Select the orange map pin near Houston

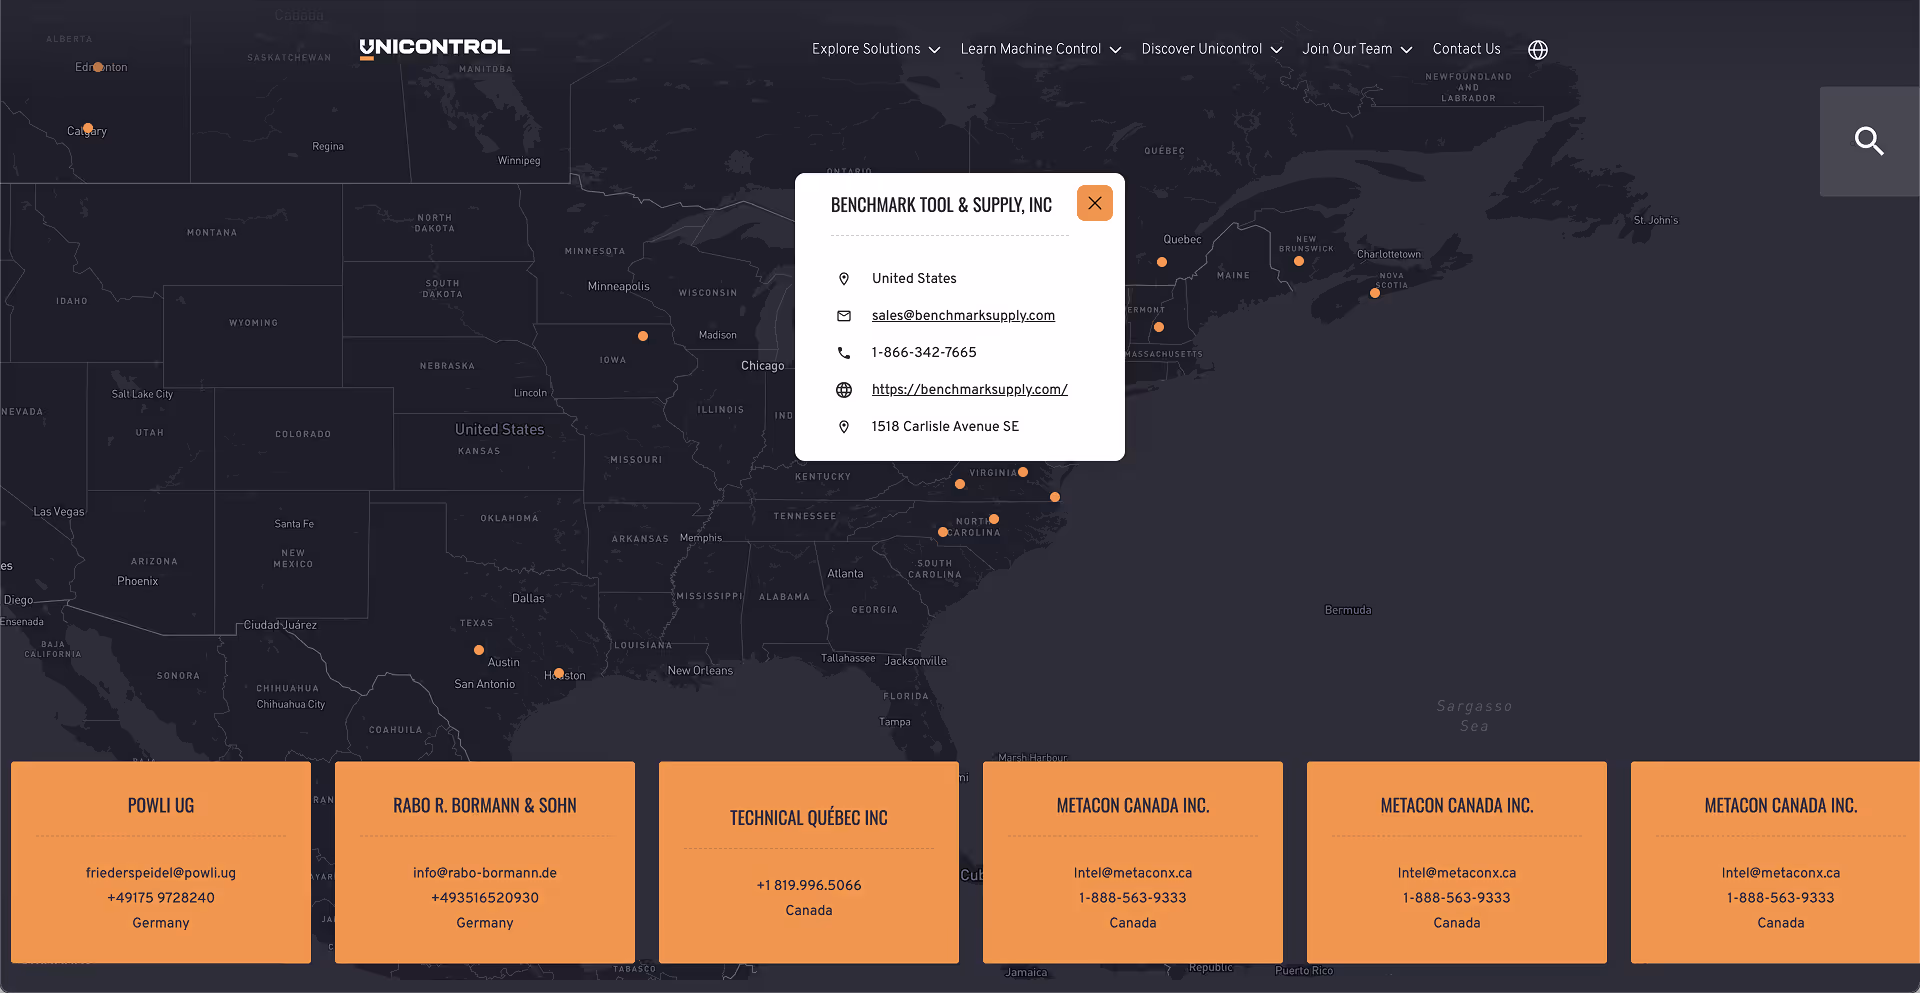point(557,674)
